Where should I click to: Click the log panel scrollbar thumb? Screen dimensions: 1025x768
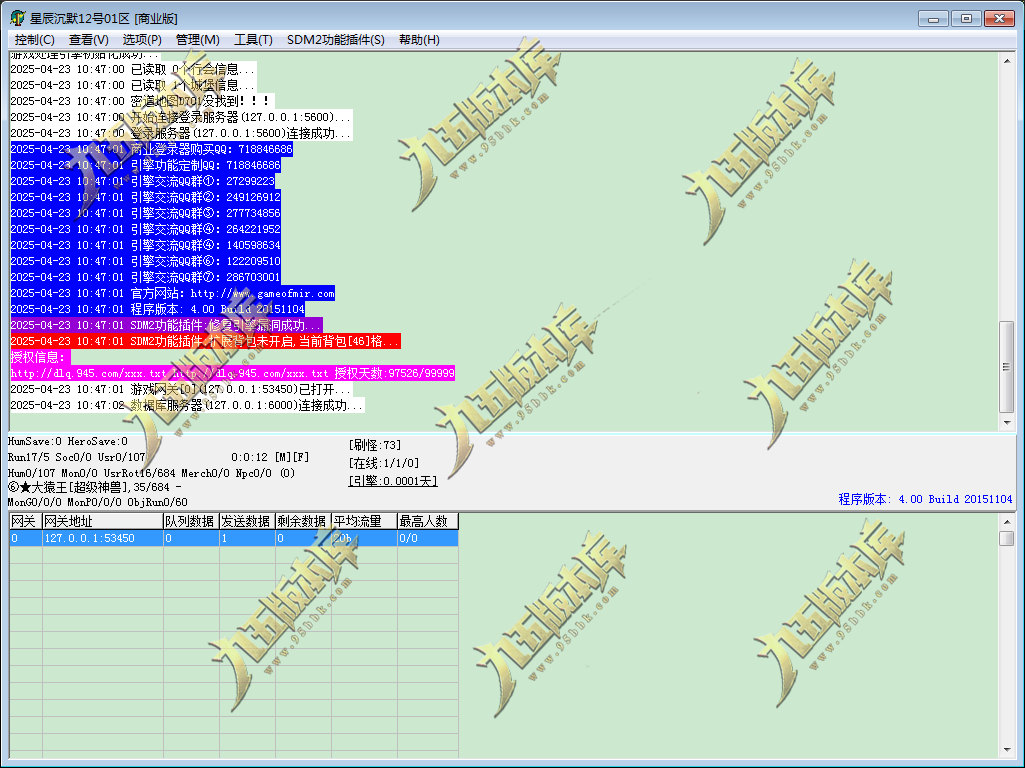click(1007, 366)
